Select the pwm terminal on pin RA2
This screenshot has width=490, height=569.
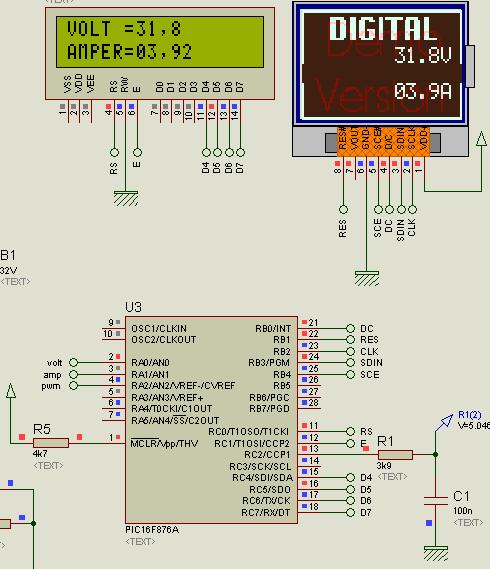coord(73,385)
